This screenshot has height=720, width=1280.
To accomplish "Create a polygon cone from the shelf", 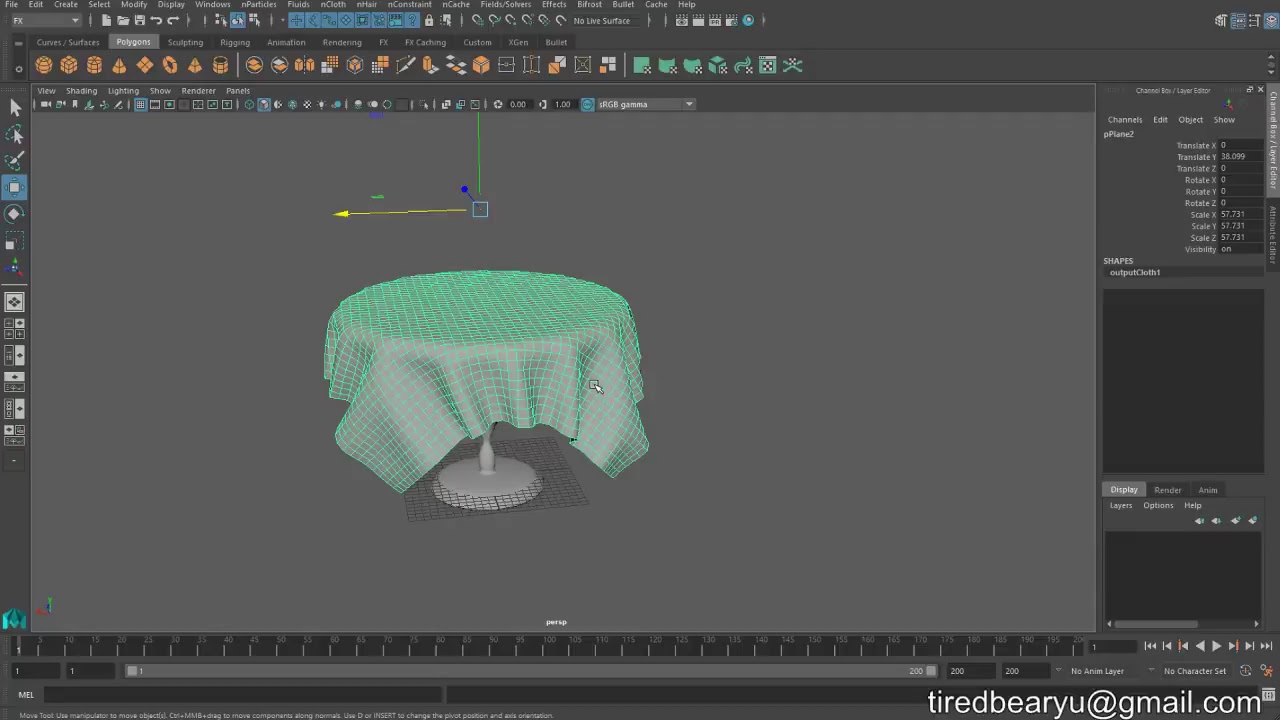I will [x=119, y=65].
